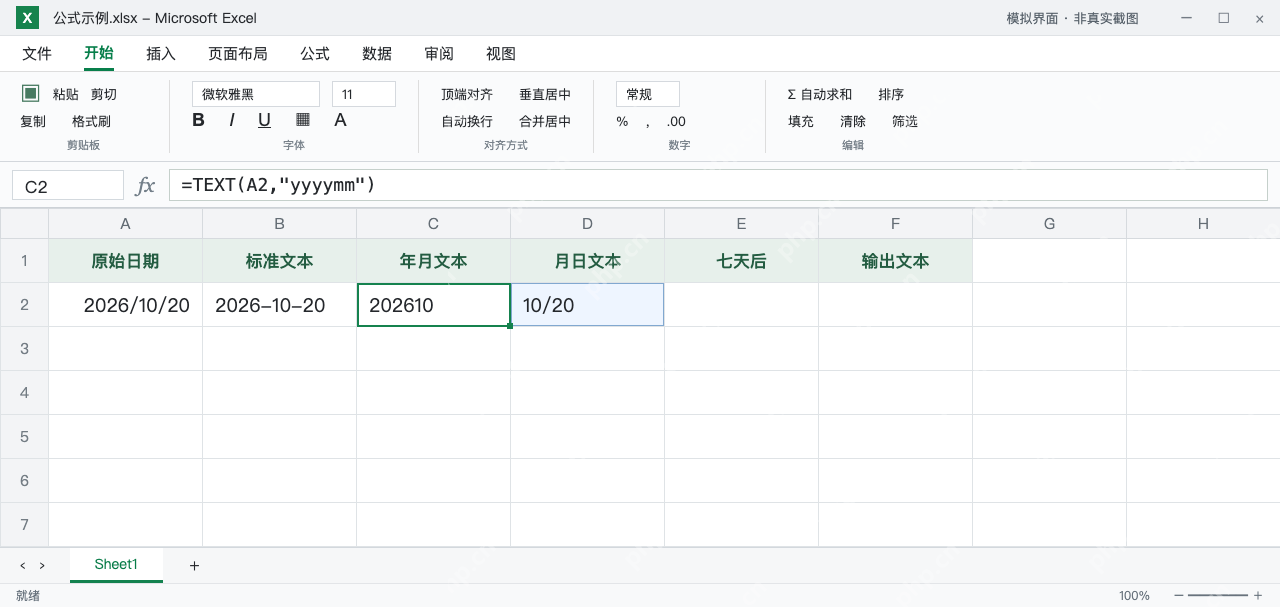Click the 筛选 filter button
Screen dimensions: 1280x608
pos(905,121)
